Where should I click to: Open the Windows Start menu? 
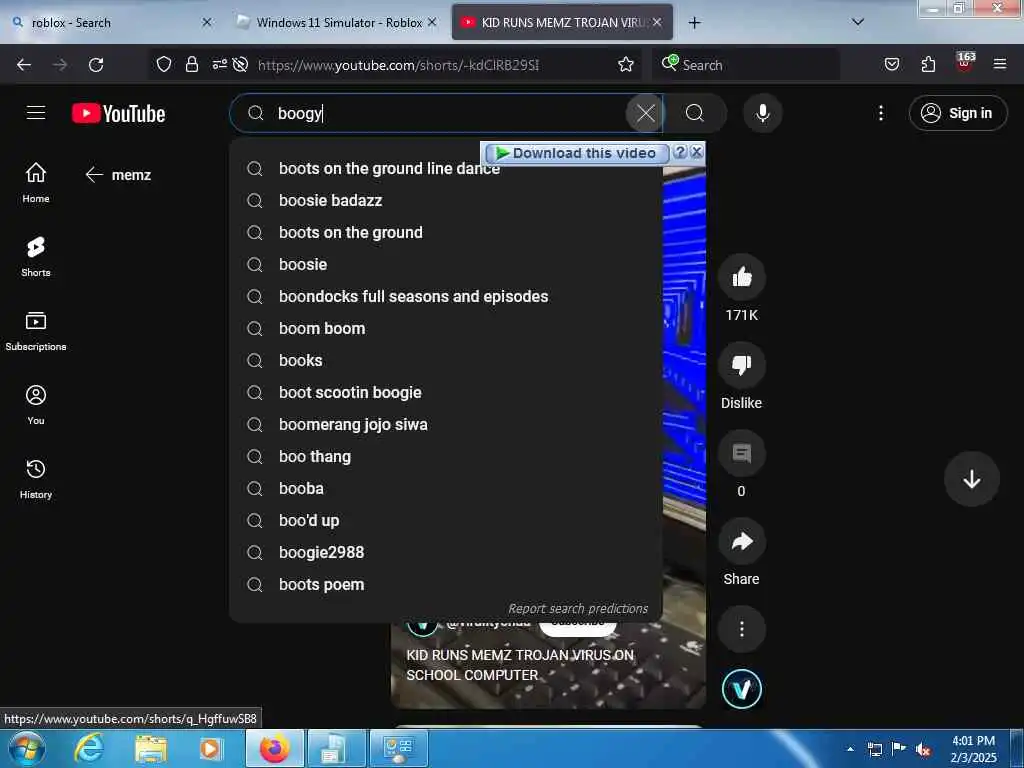click(26, 748)
